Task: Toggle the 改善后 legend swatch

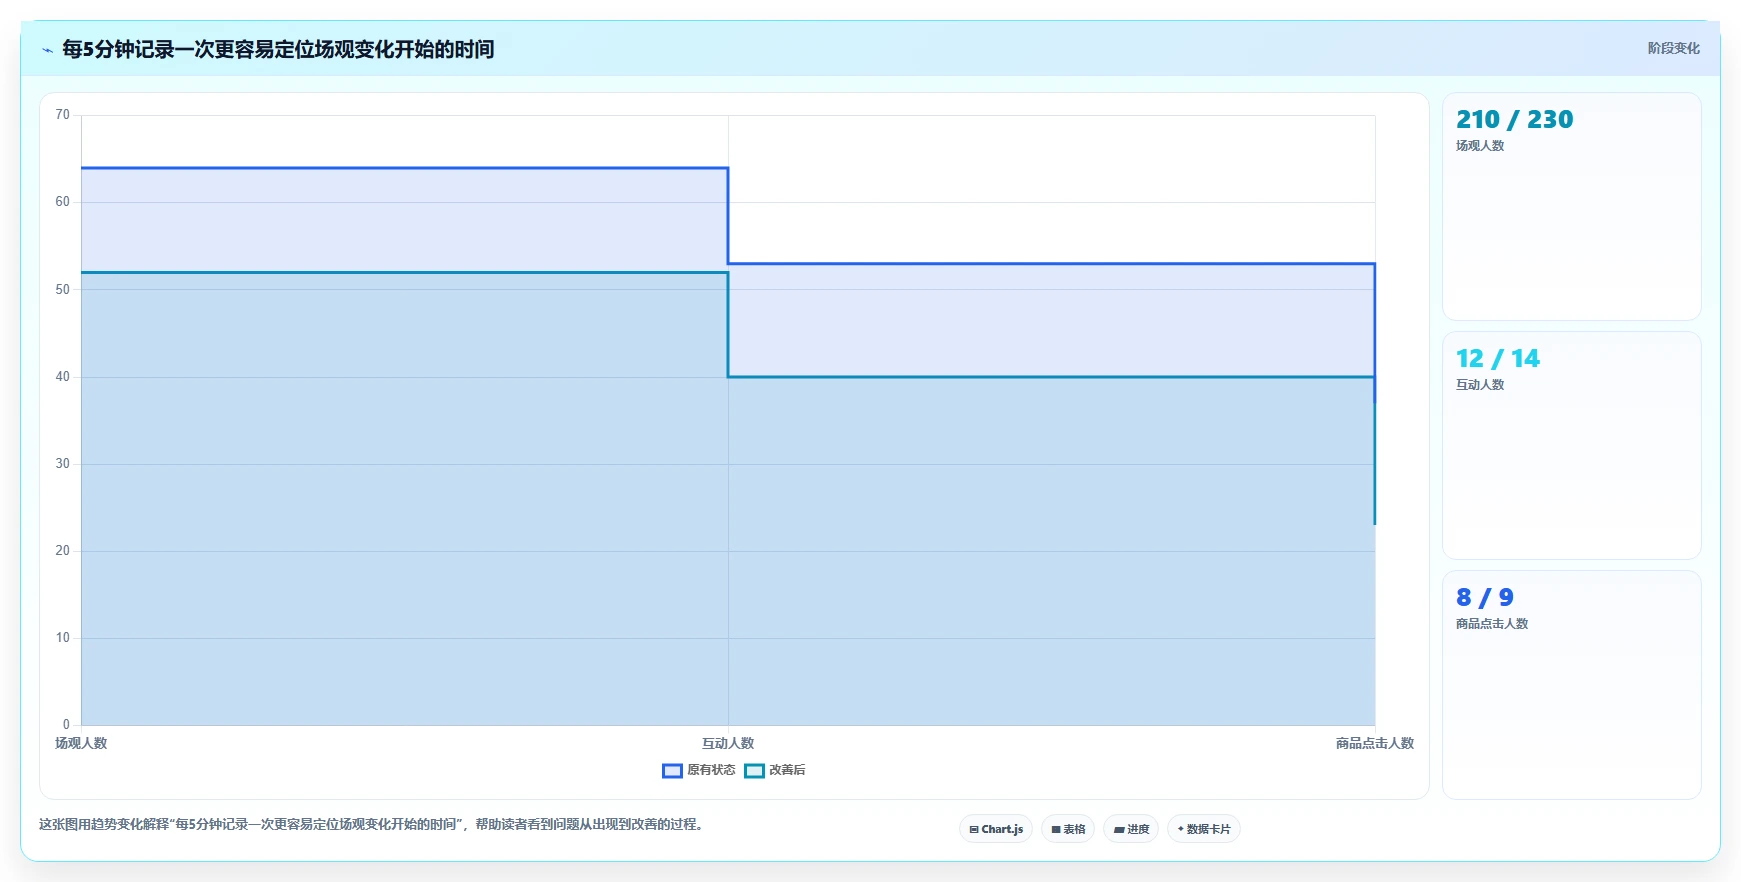Action: (754, 770)
